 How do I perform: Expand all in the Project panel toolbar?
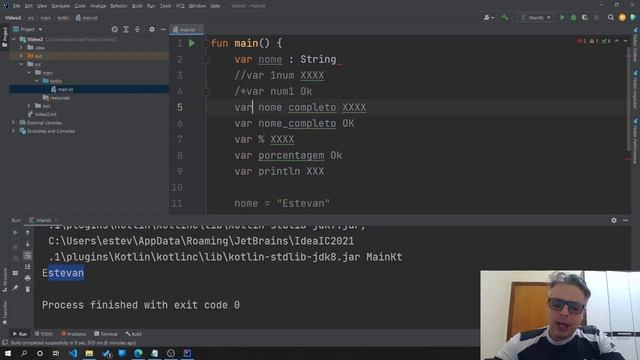(126, 29)
